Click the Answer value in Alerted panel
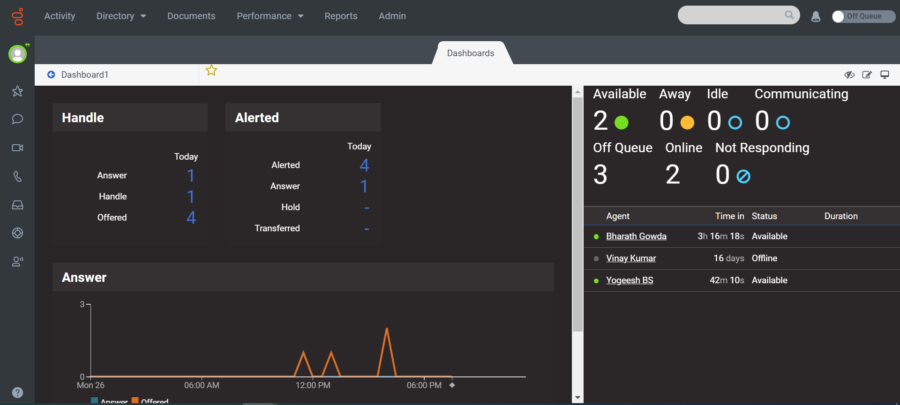 pos(364,186)
